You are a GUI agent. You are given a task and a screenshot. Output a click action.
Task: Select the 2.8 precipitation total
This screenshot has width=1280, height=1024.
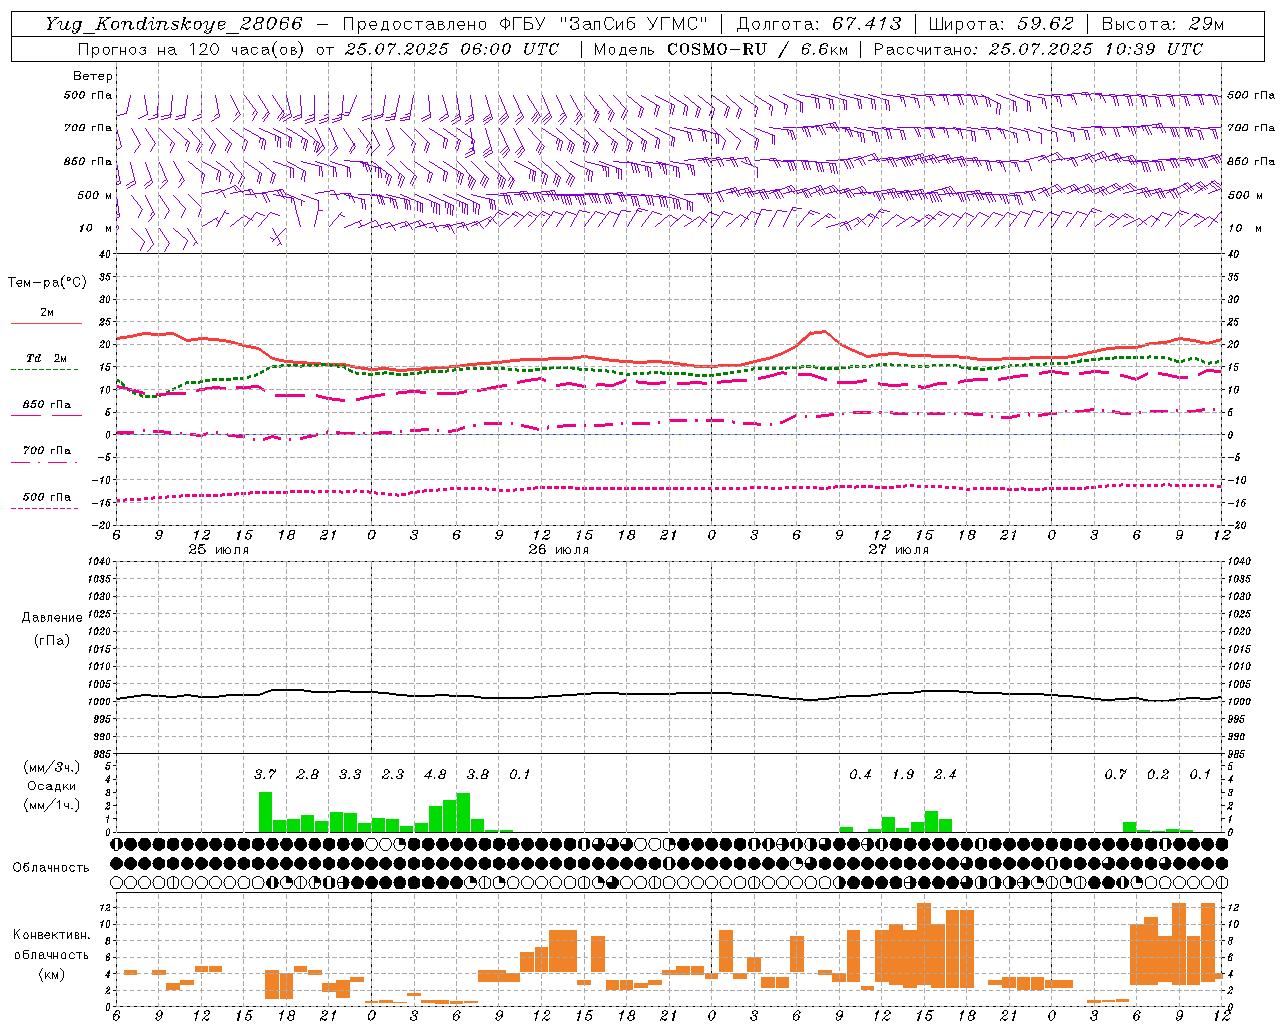pyautogui.click(x=308, y=774)
